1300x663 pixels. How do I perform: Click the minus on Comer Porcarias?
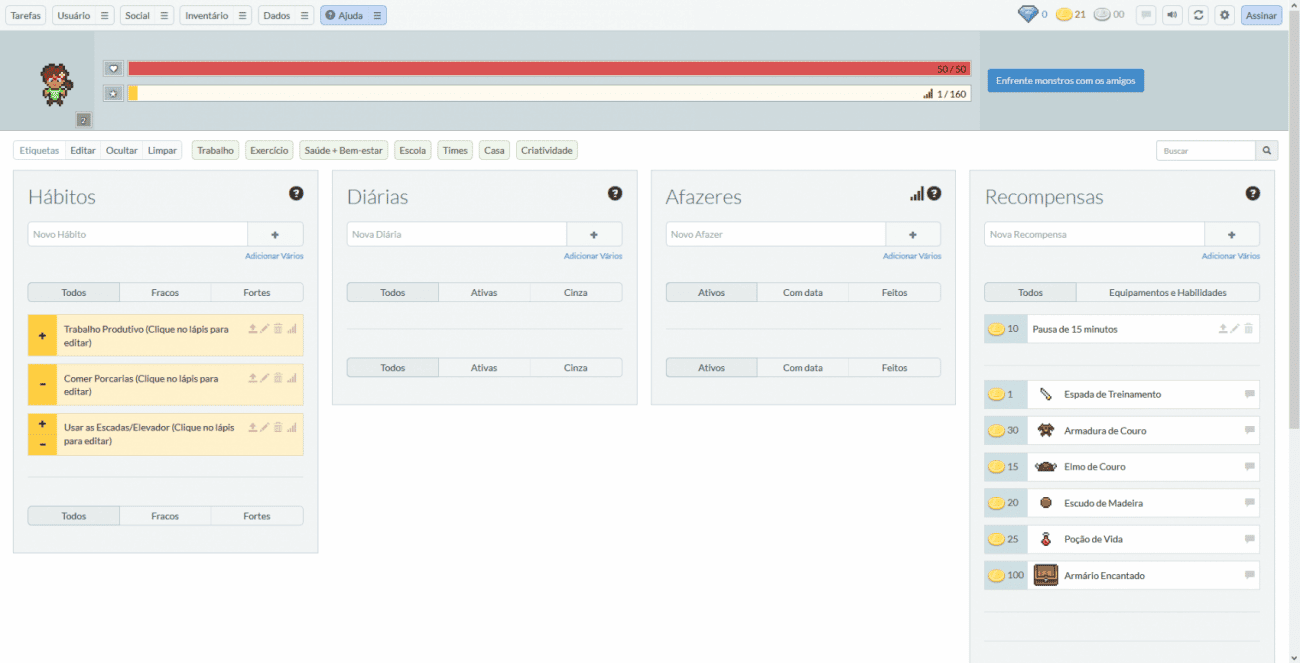42,385
